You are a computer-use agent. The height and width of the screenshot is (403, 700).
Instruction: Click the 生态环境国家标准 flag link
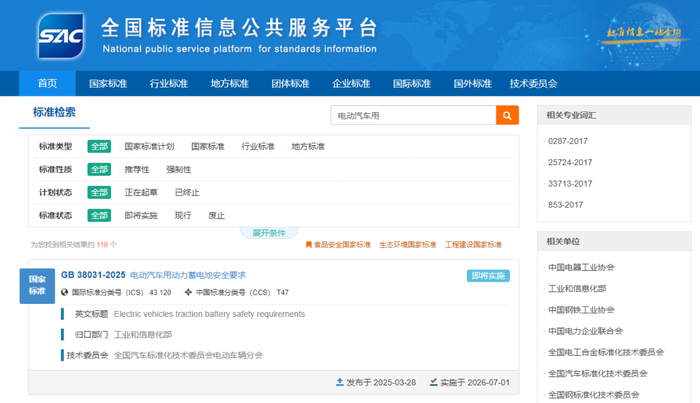[x=409, y=244]
